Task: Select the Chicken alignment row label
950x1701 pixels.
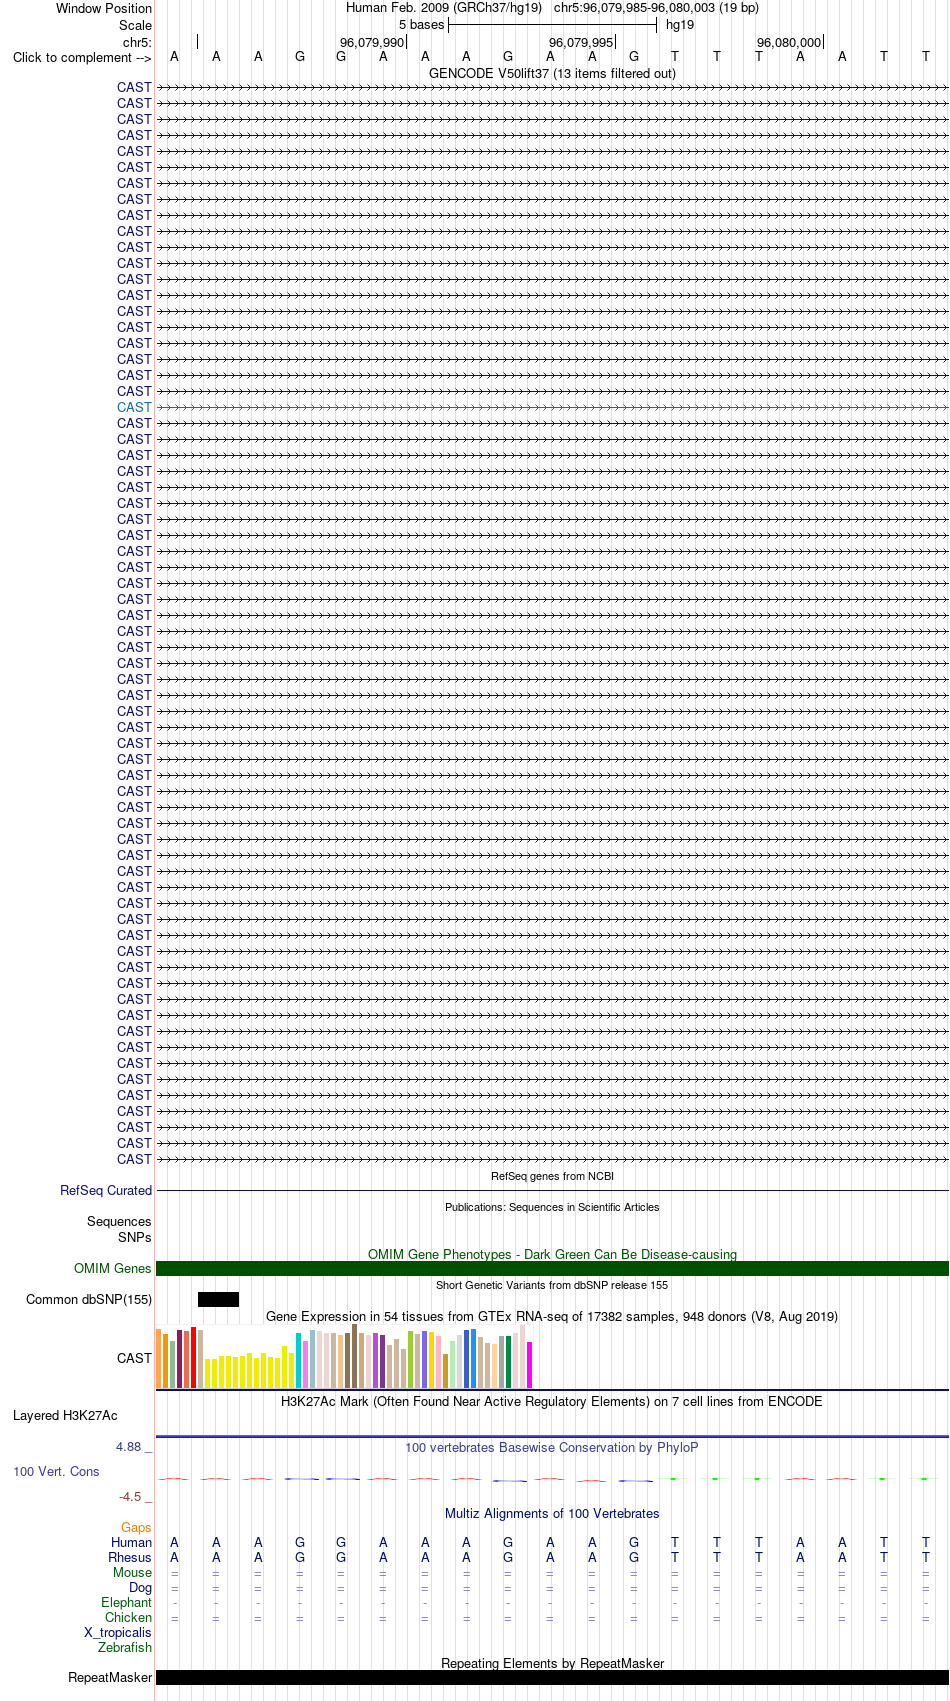Action: [x=128, y=1618]
